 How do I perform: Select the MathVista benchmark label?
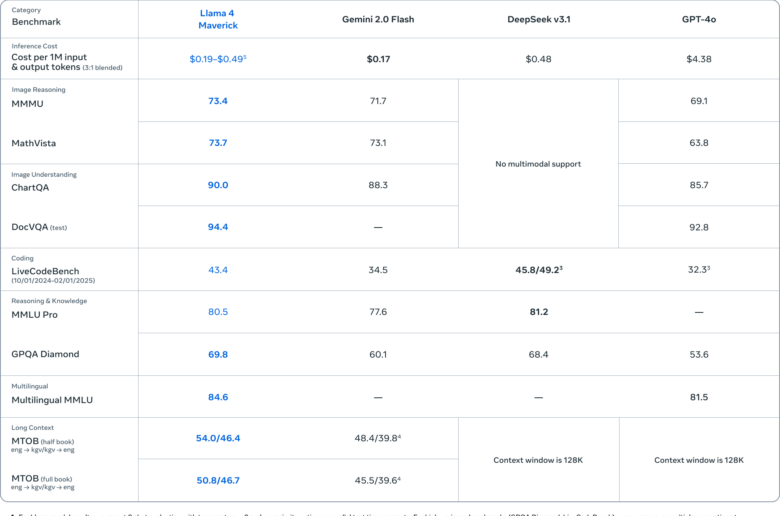[34, 143]
